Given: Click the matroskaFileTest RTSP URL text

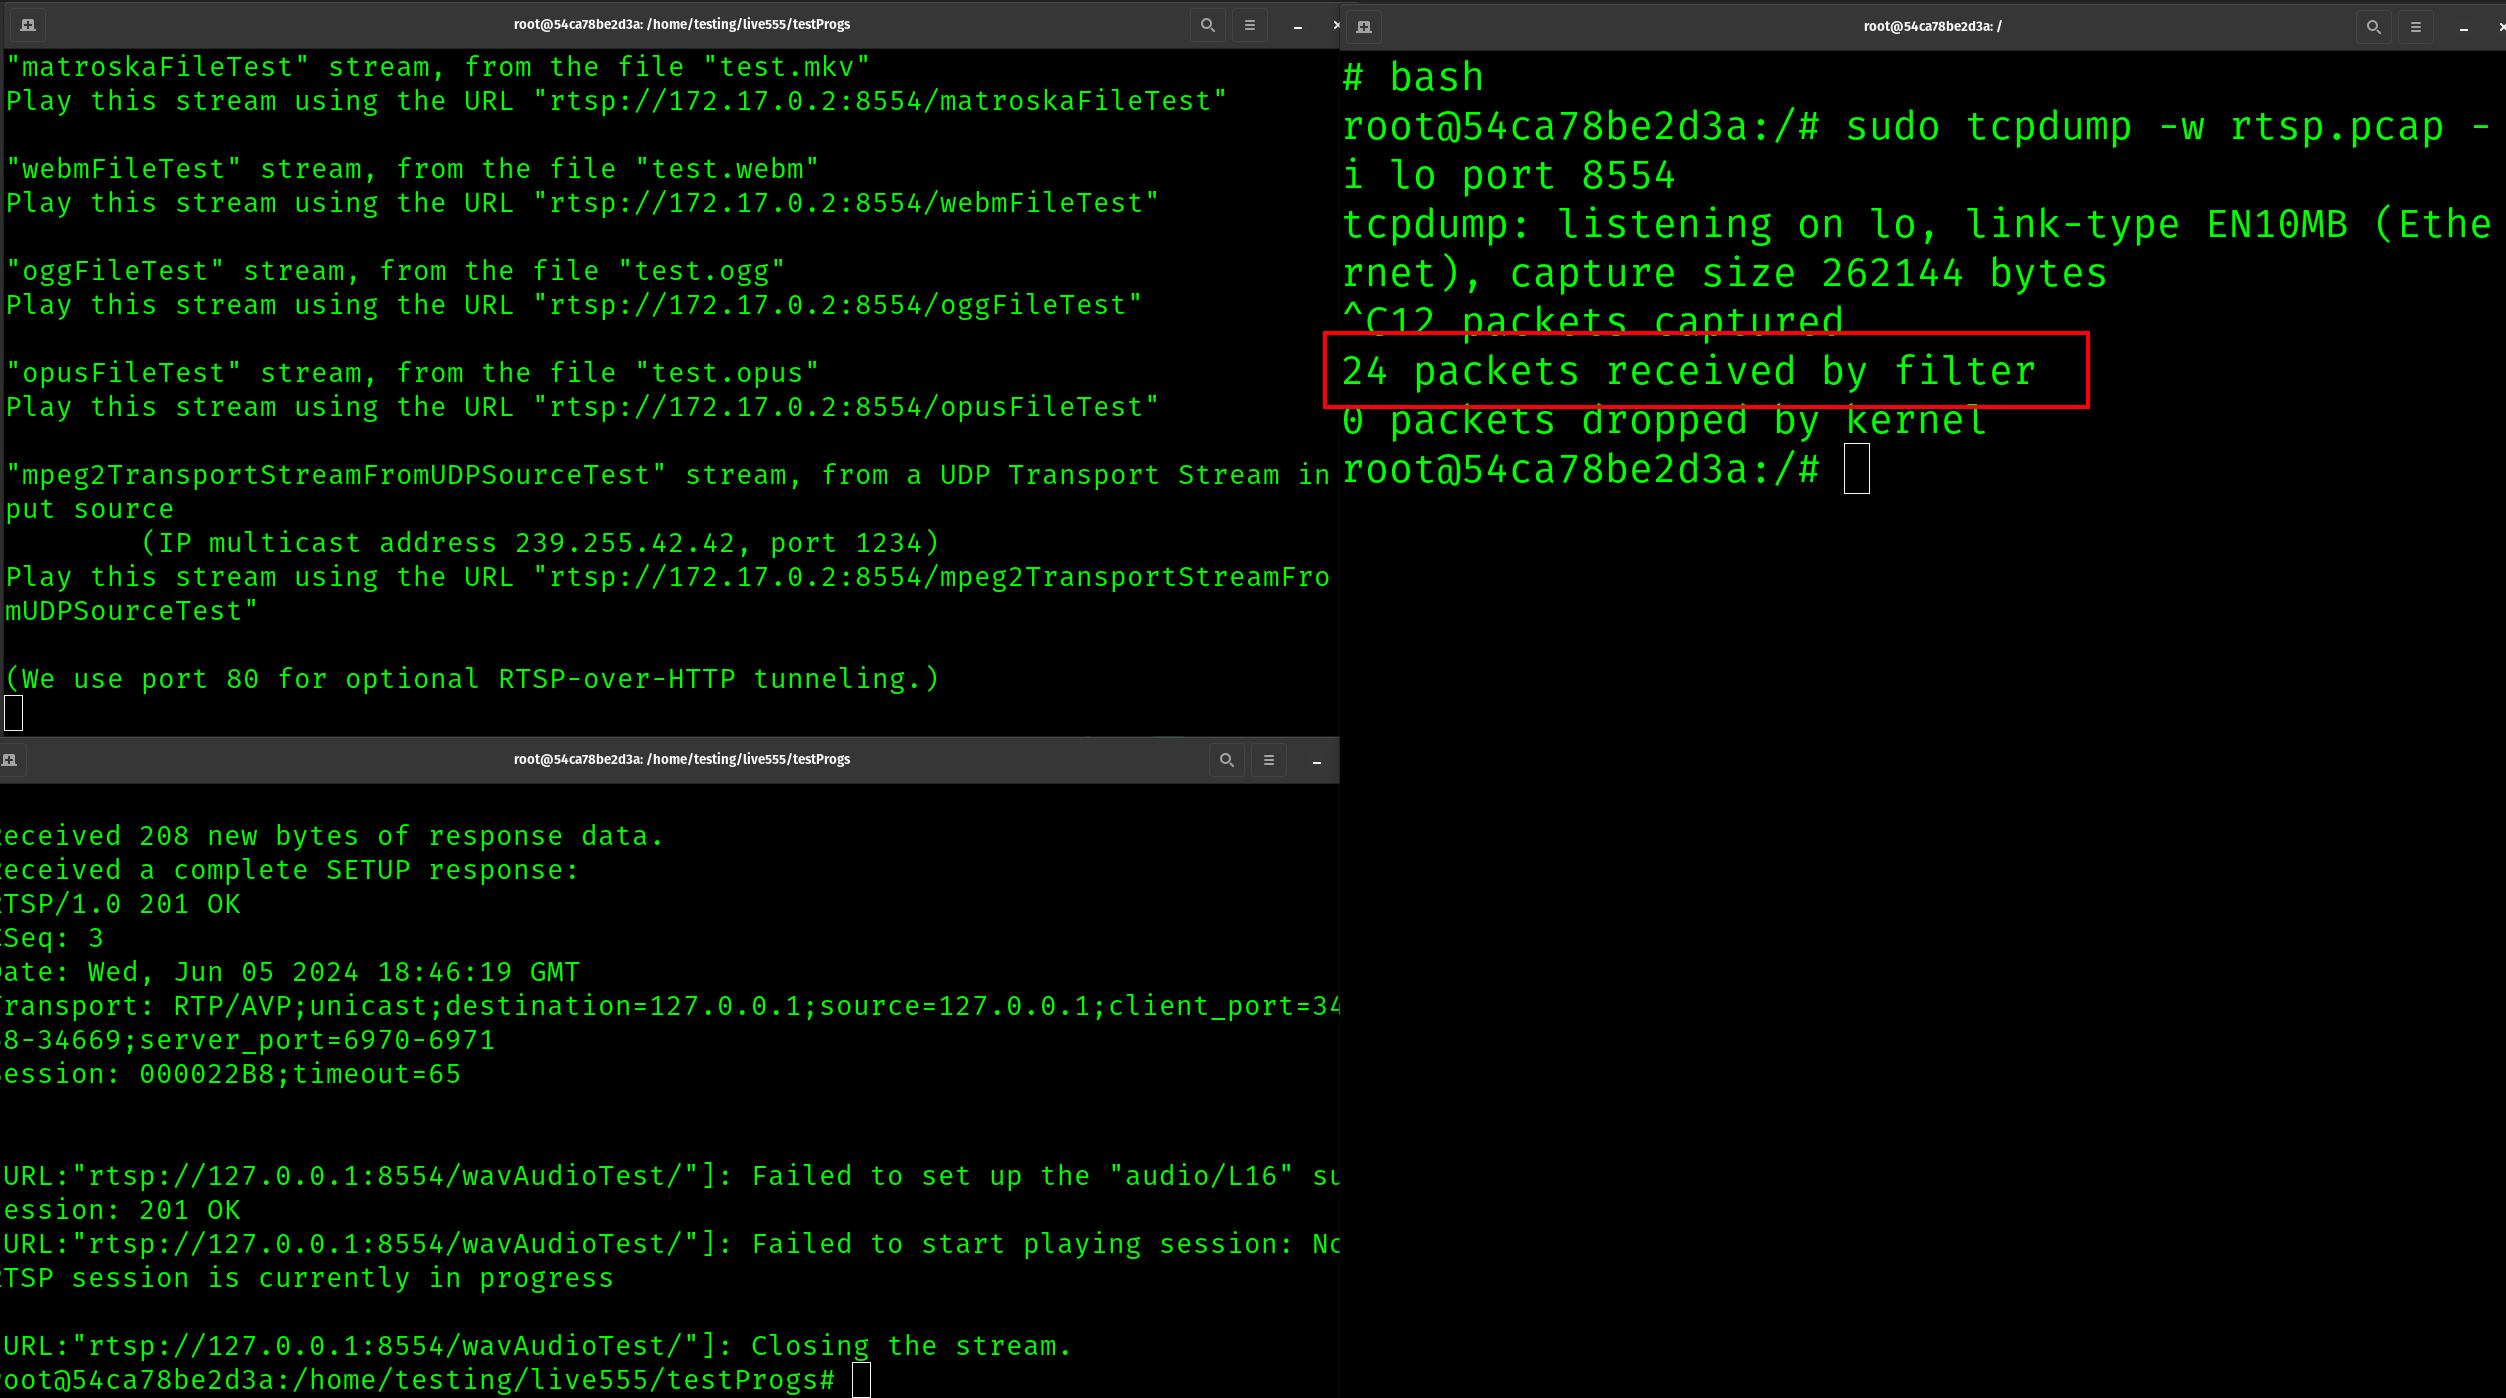Looking at the screenshot, I should [x=880, y=101].
